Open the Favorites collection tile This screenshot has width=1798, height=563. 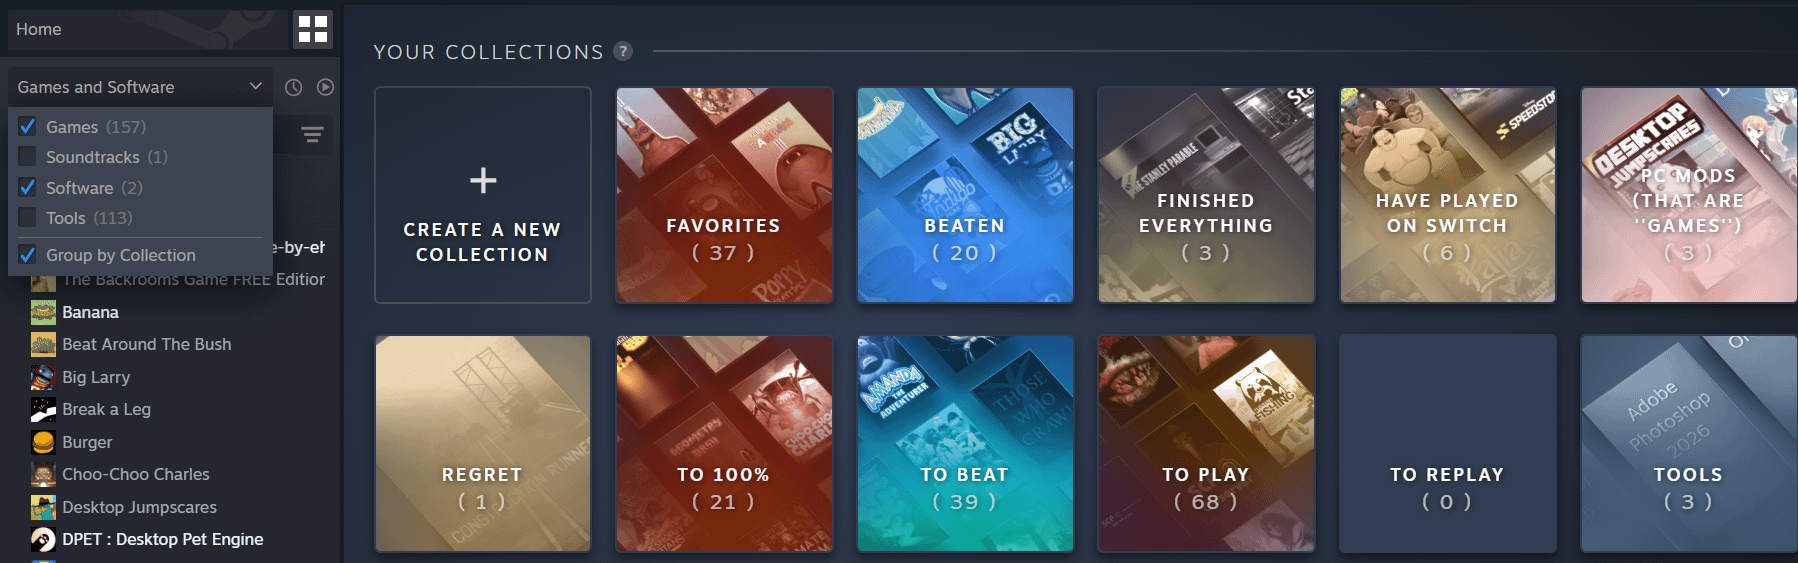coord(724,195)
